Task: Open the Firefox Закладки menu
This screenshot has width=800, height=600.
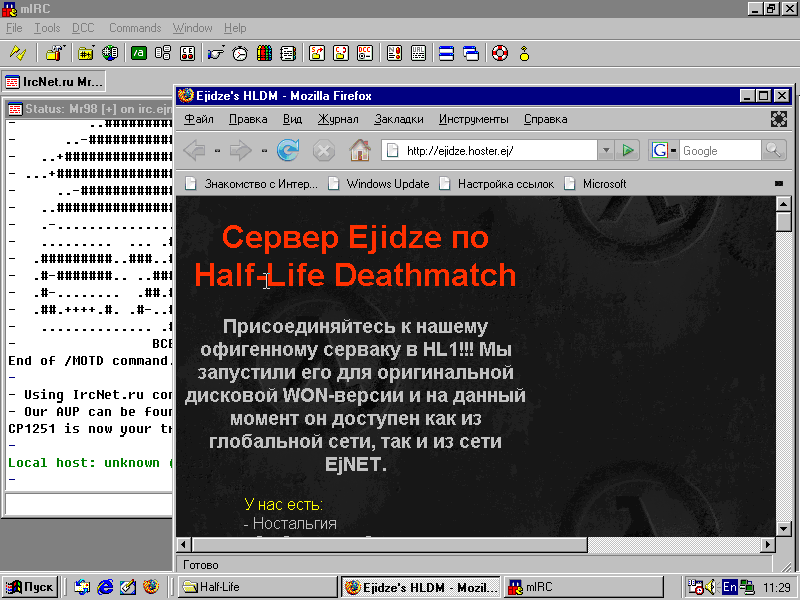Action: pos(398,119)
